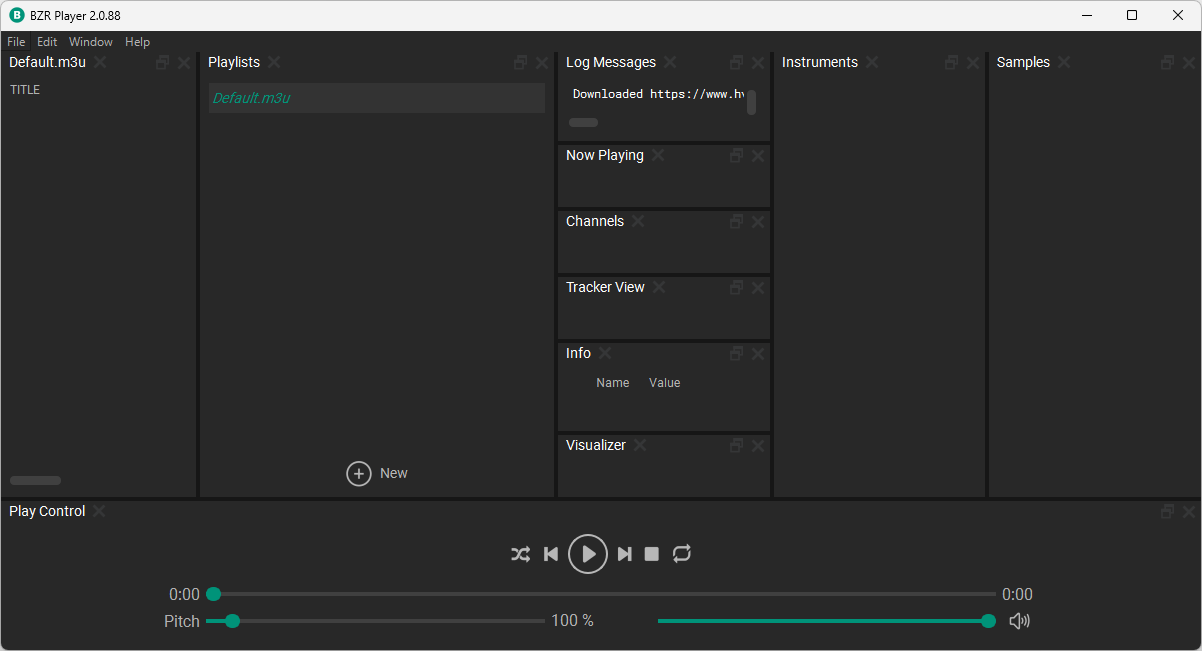Toggle repeat loop mode
The image size is (1202, 651).
point(682,554)
